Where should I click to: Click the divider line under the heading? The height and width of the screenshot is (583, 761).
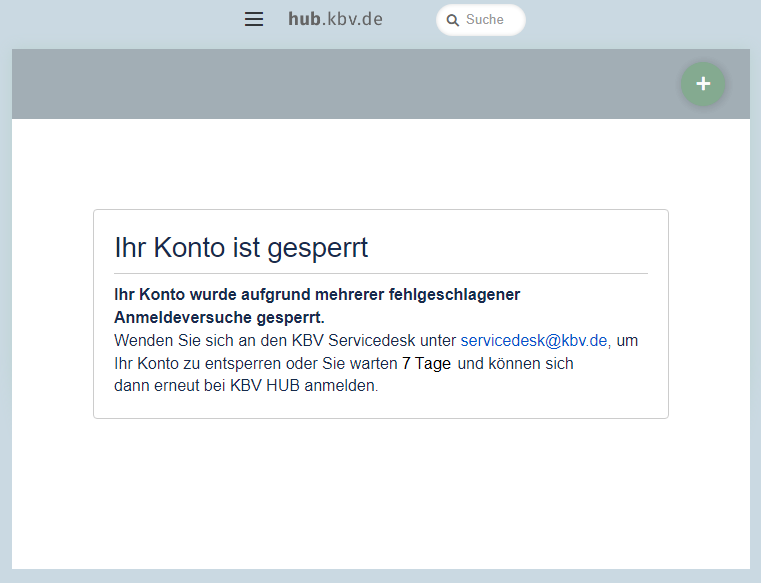click(380, 273)
